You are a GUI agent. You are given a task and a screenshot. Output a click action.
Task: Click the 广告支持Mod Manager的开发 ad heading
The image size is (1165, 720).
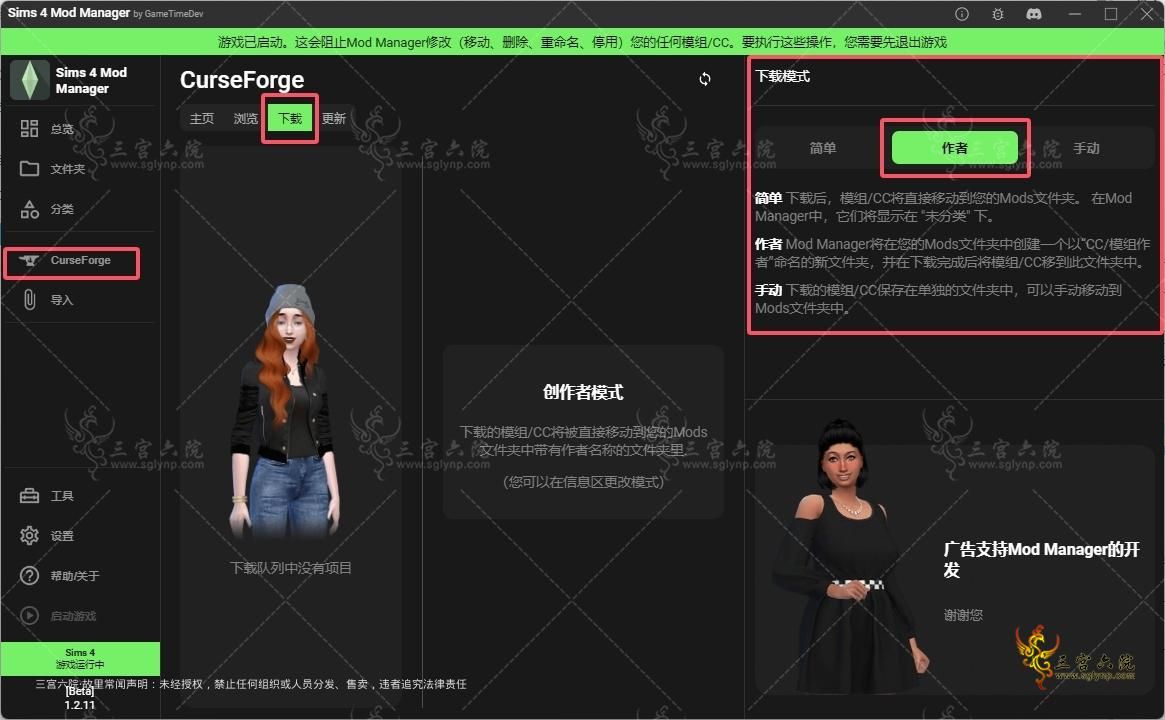coord(1042,560)
